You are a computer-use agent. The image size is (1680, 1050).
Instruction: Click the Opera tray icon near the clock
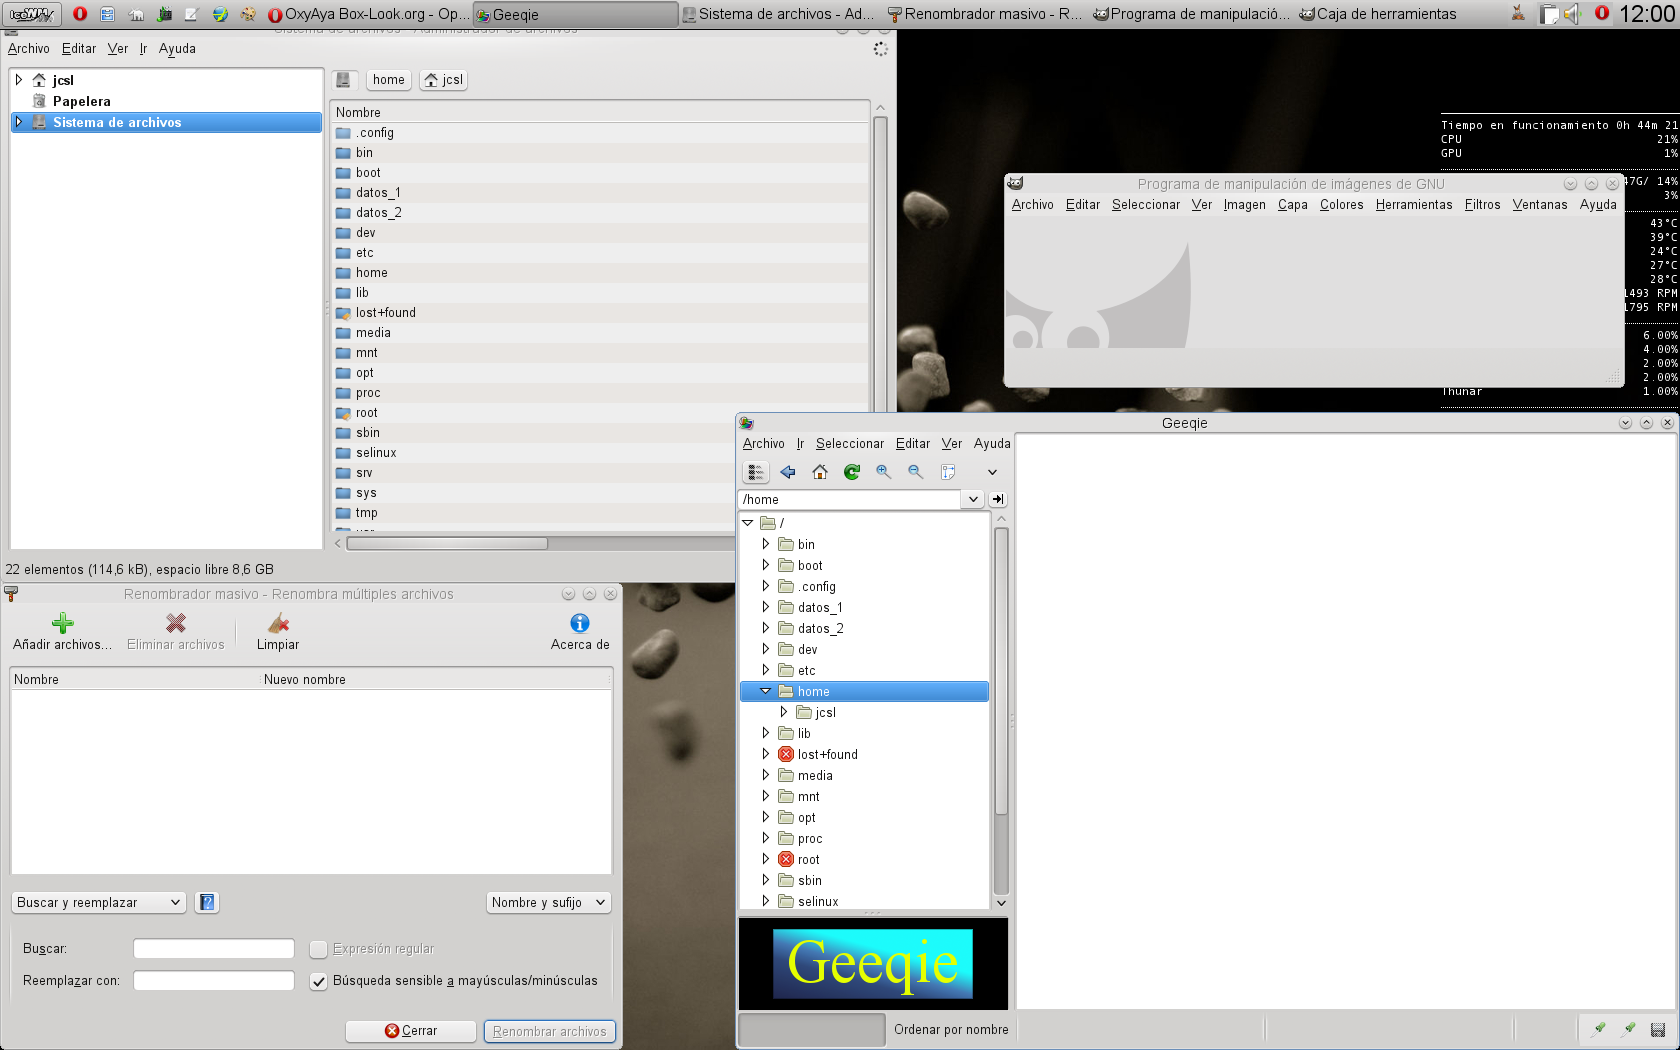pos(1601,13)
